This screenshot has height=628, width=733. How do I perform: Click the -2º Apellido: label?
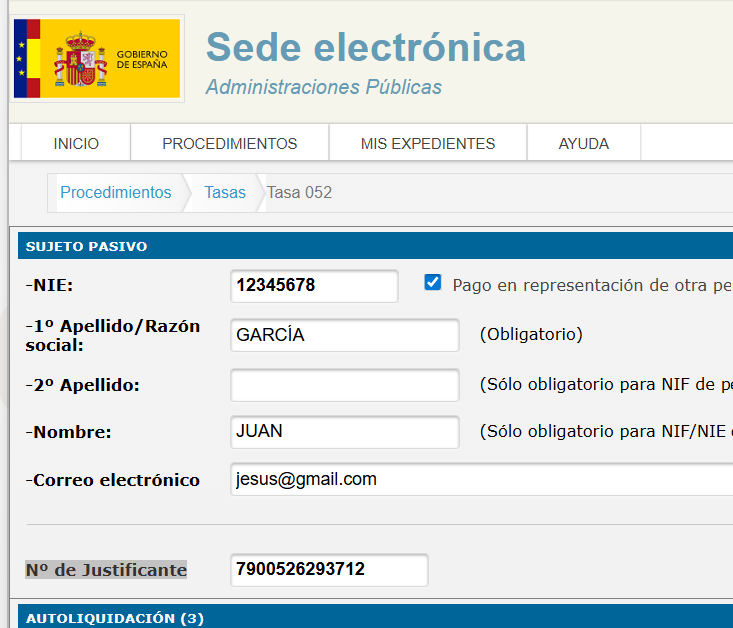pos(82,385)
